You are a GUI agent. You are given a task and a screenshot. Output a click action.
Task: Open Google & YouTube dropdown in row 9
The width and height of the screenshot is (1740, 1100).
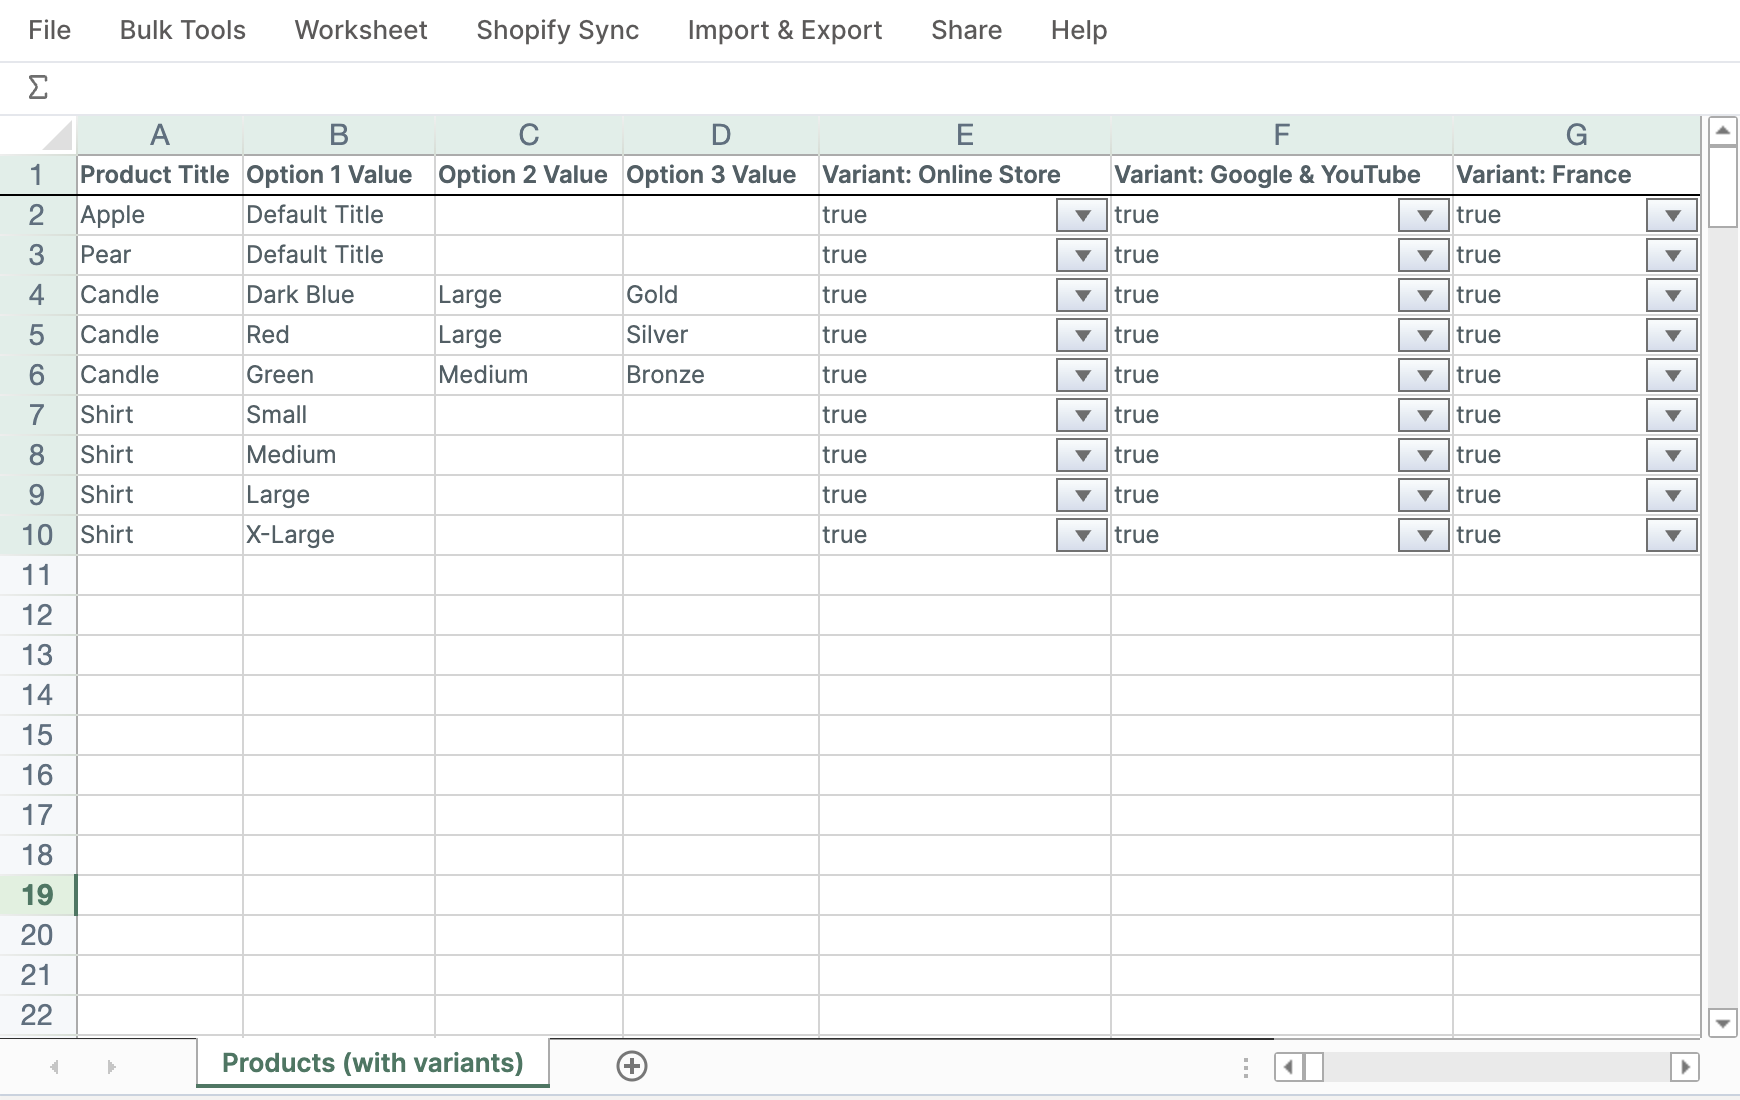tap(1424, 495)
